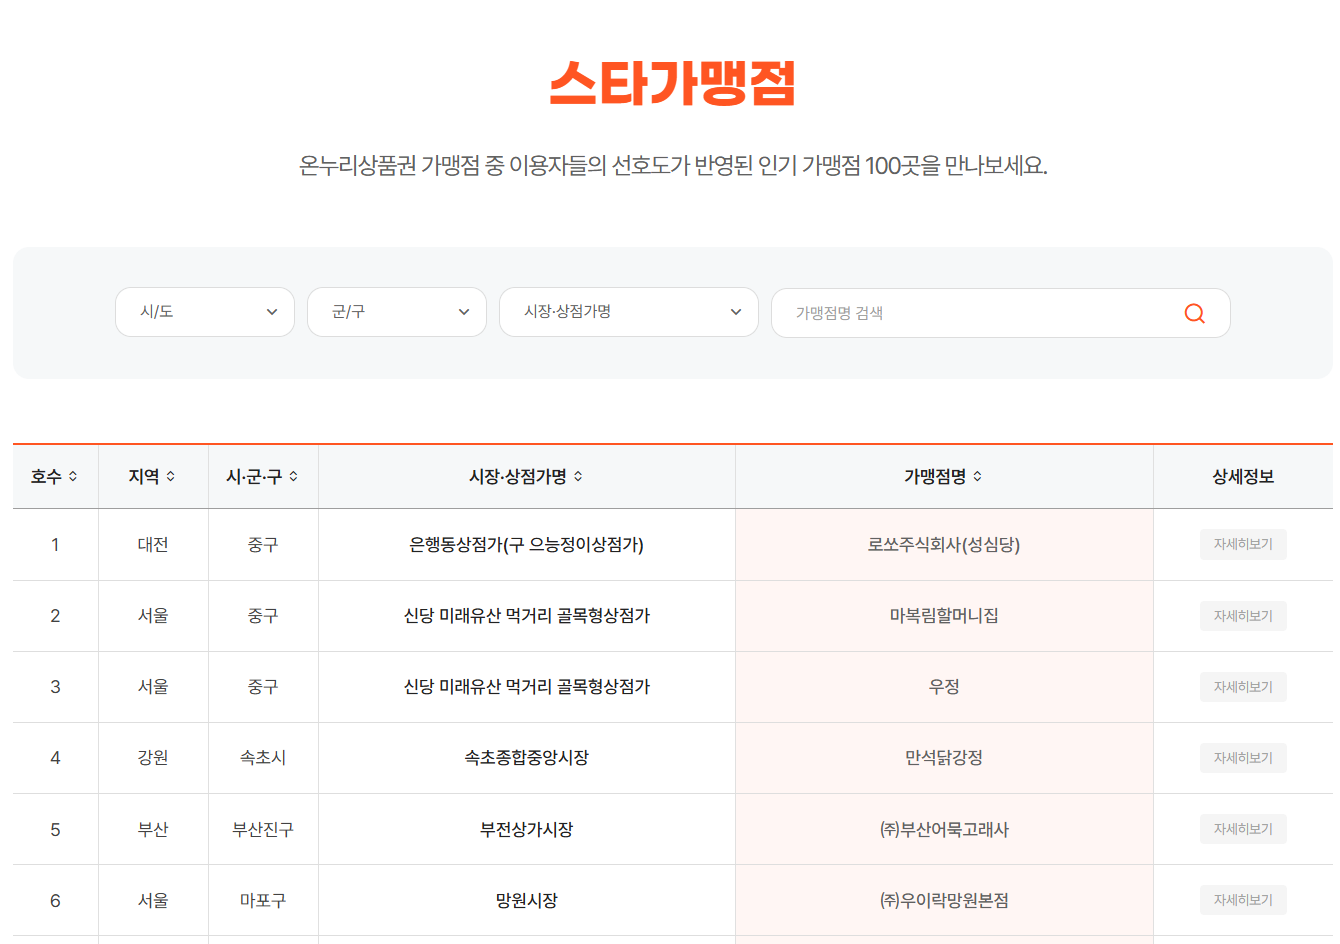Click the 망원시장 row for Seoul Mapo-gu

click(525, 899)
